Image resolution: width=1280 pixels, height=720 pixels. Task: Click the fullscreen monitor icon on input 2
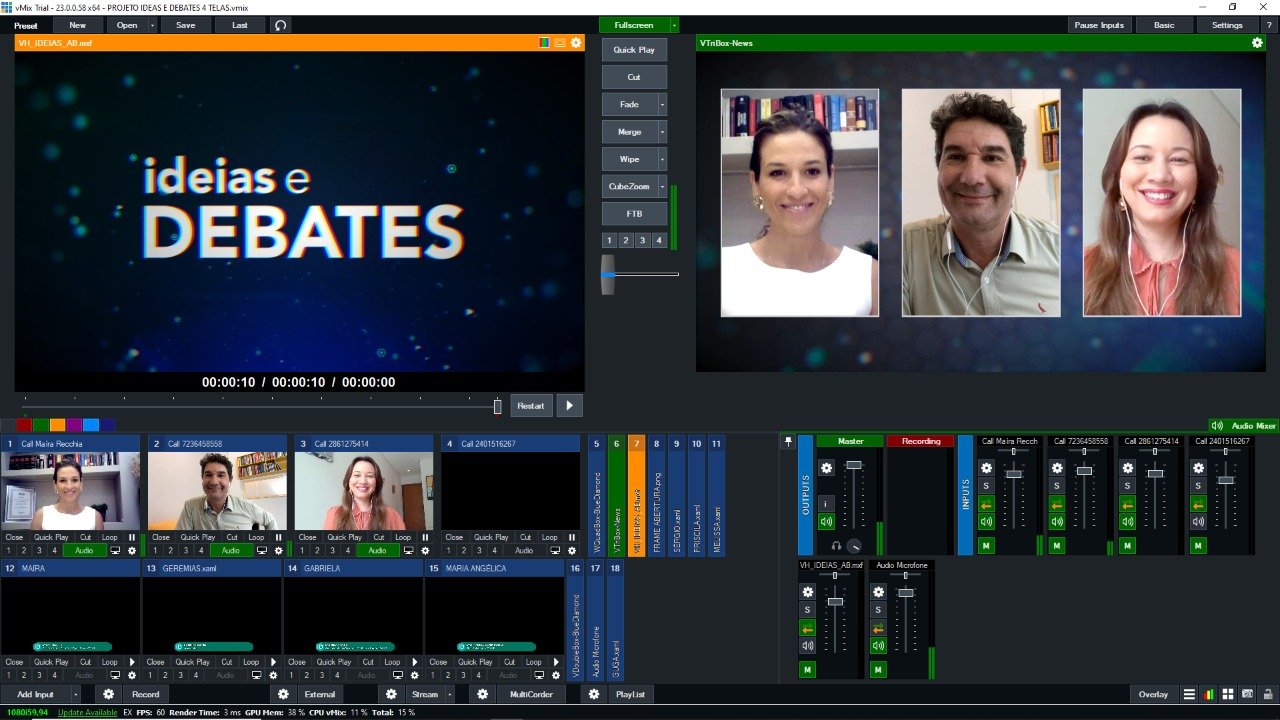point(262,549)
